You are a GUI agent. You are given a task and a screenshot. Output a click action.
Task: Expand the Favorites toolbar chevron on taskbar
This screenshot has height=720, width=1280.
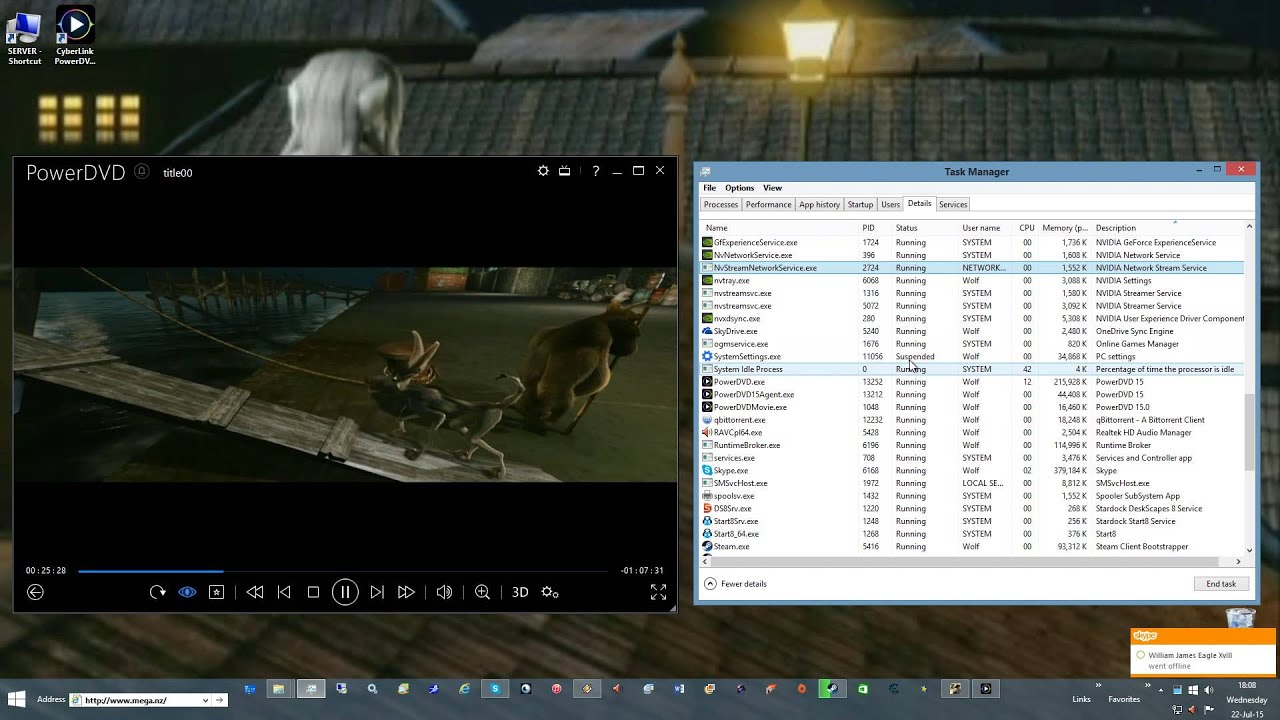click(x=1147, y=687)
